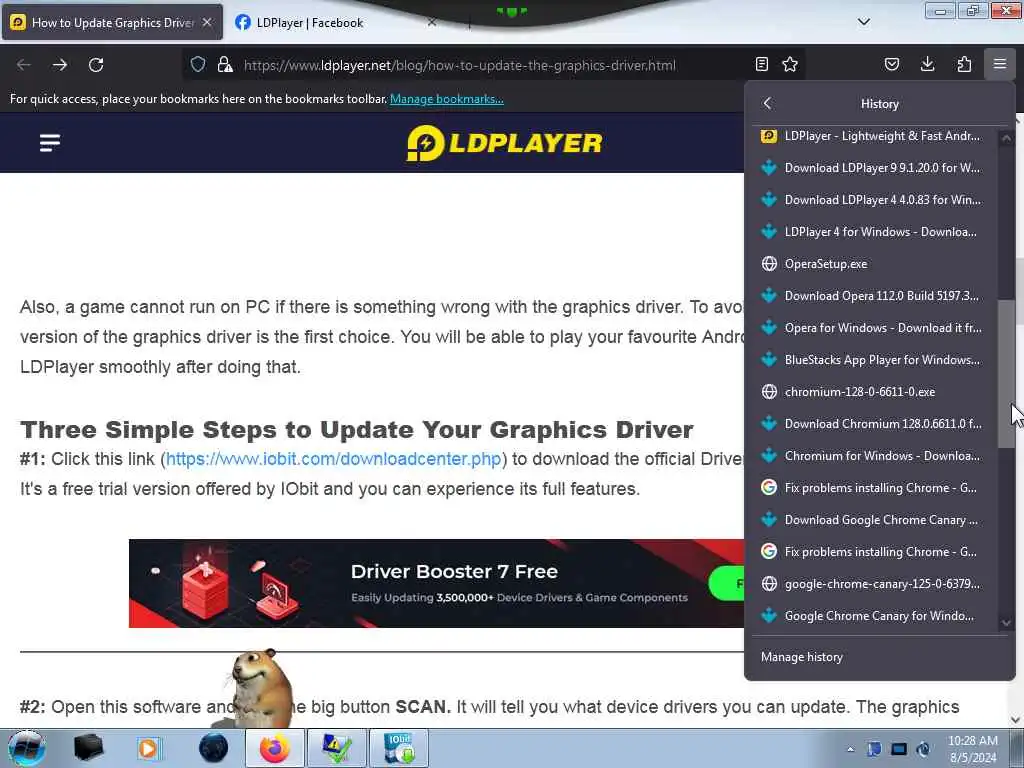
Task: Click the Firefox taskbar button
Action: pos(274,748)
